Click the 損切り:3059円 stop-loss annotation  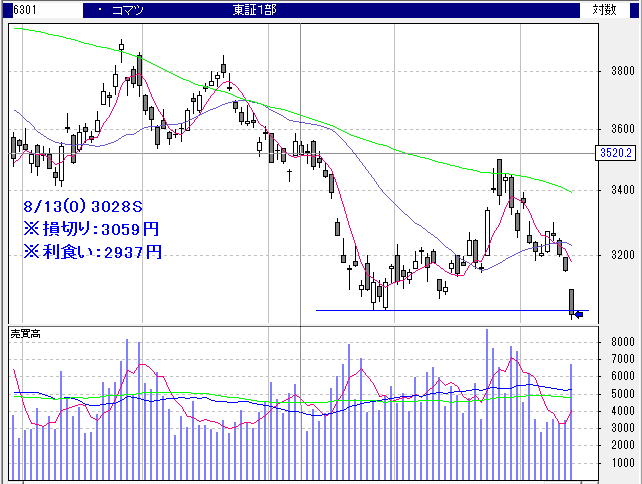coord(92,228)
